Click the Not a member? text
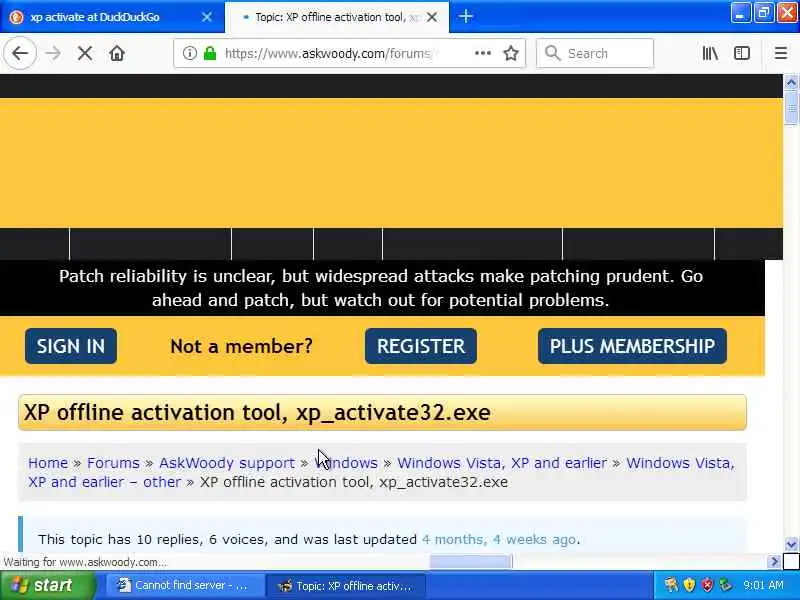800x600 pixels. [241, 346]
